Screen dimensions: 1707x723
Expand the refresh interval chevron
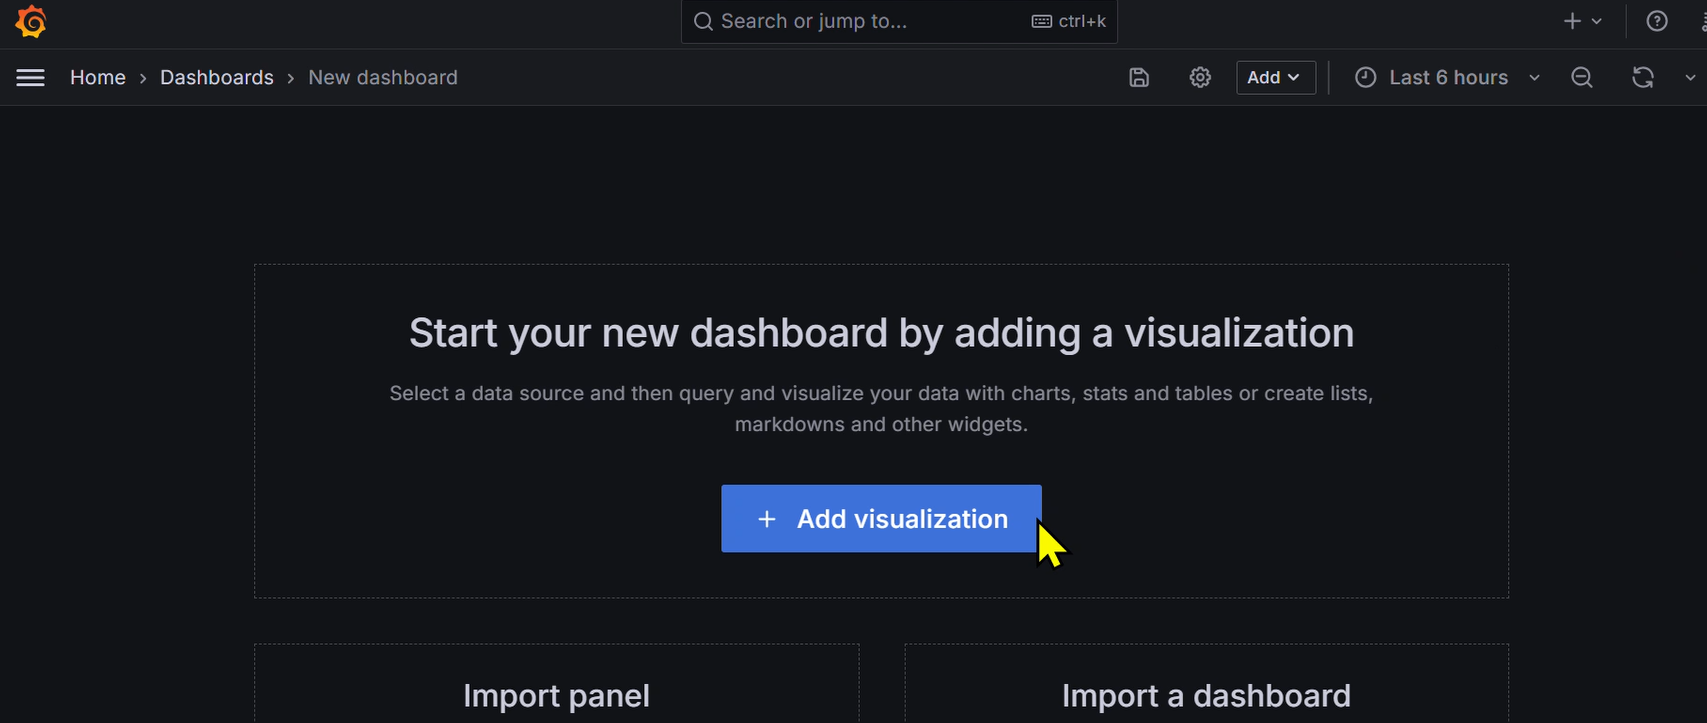tap(1690, 78)
